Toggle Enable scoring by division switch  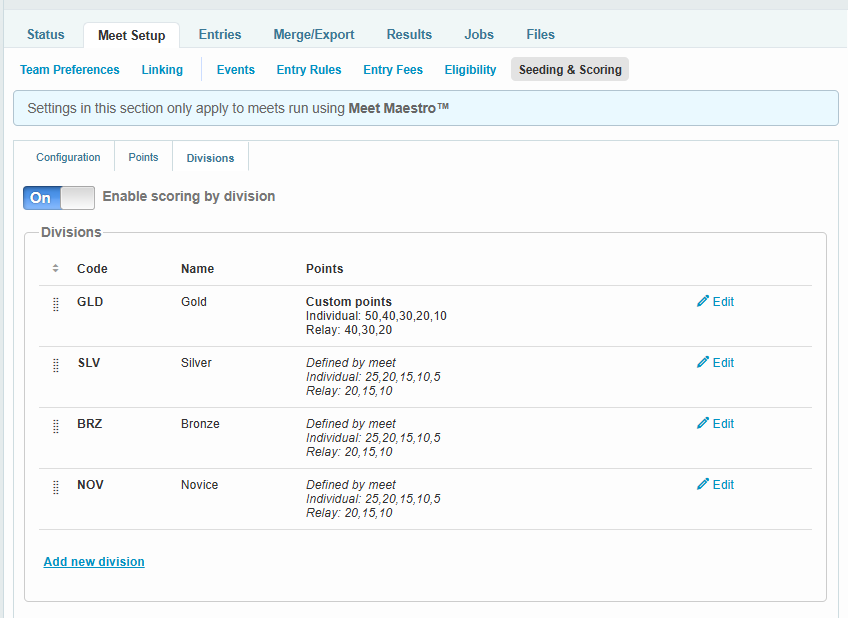pyautogui.click(x=59, y=198)
